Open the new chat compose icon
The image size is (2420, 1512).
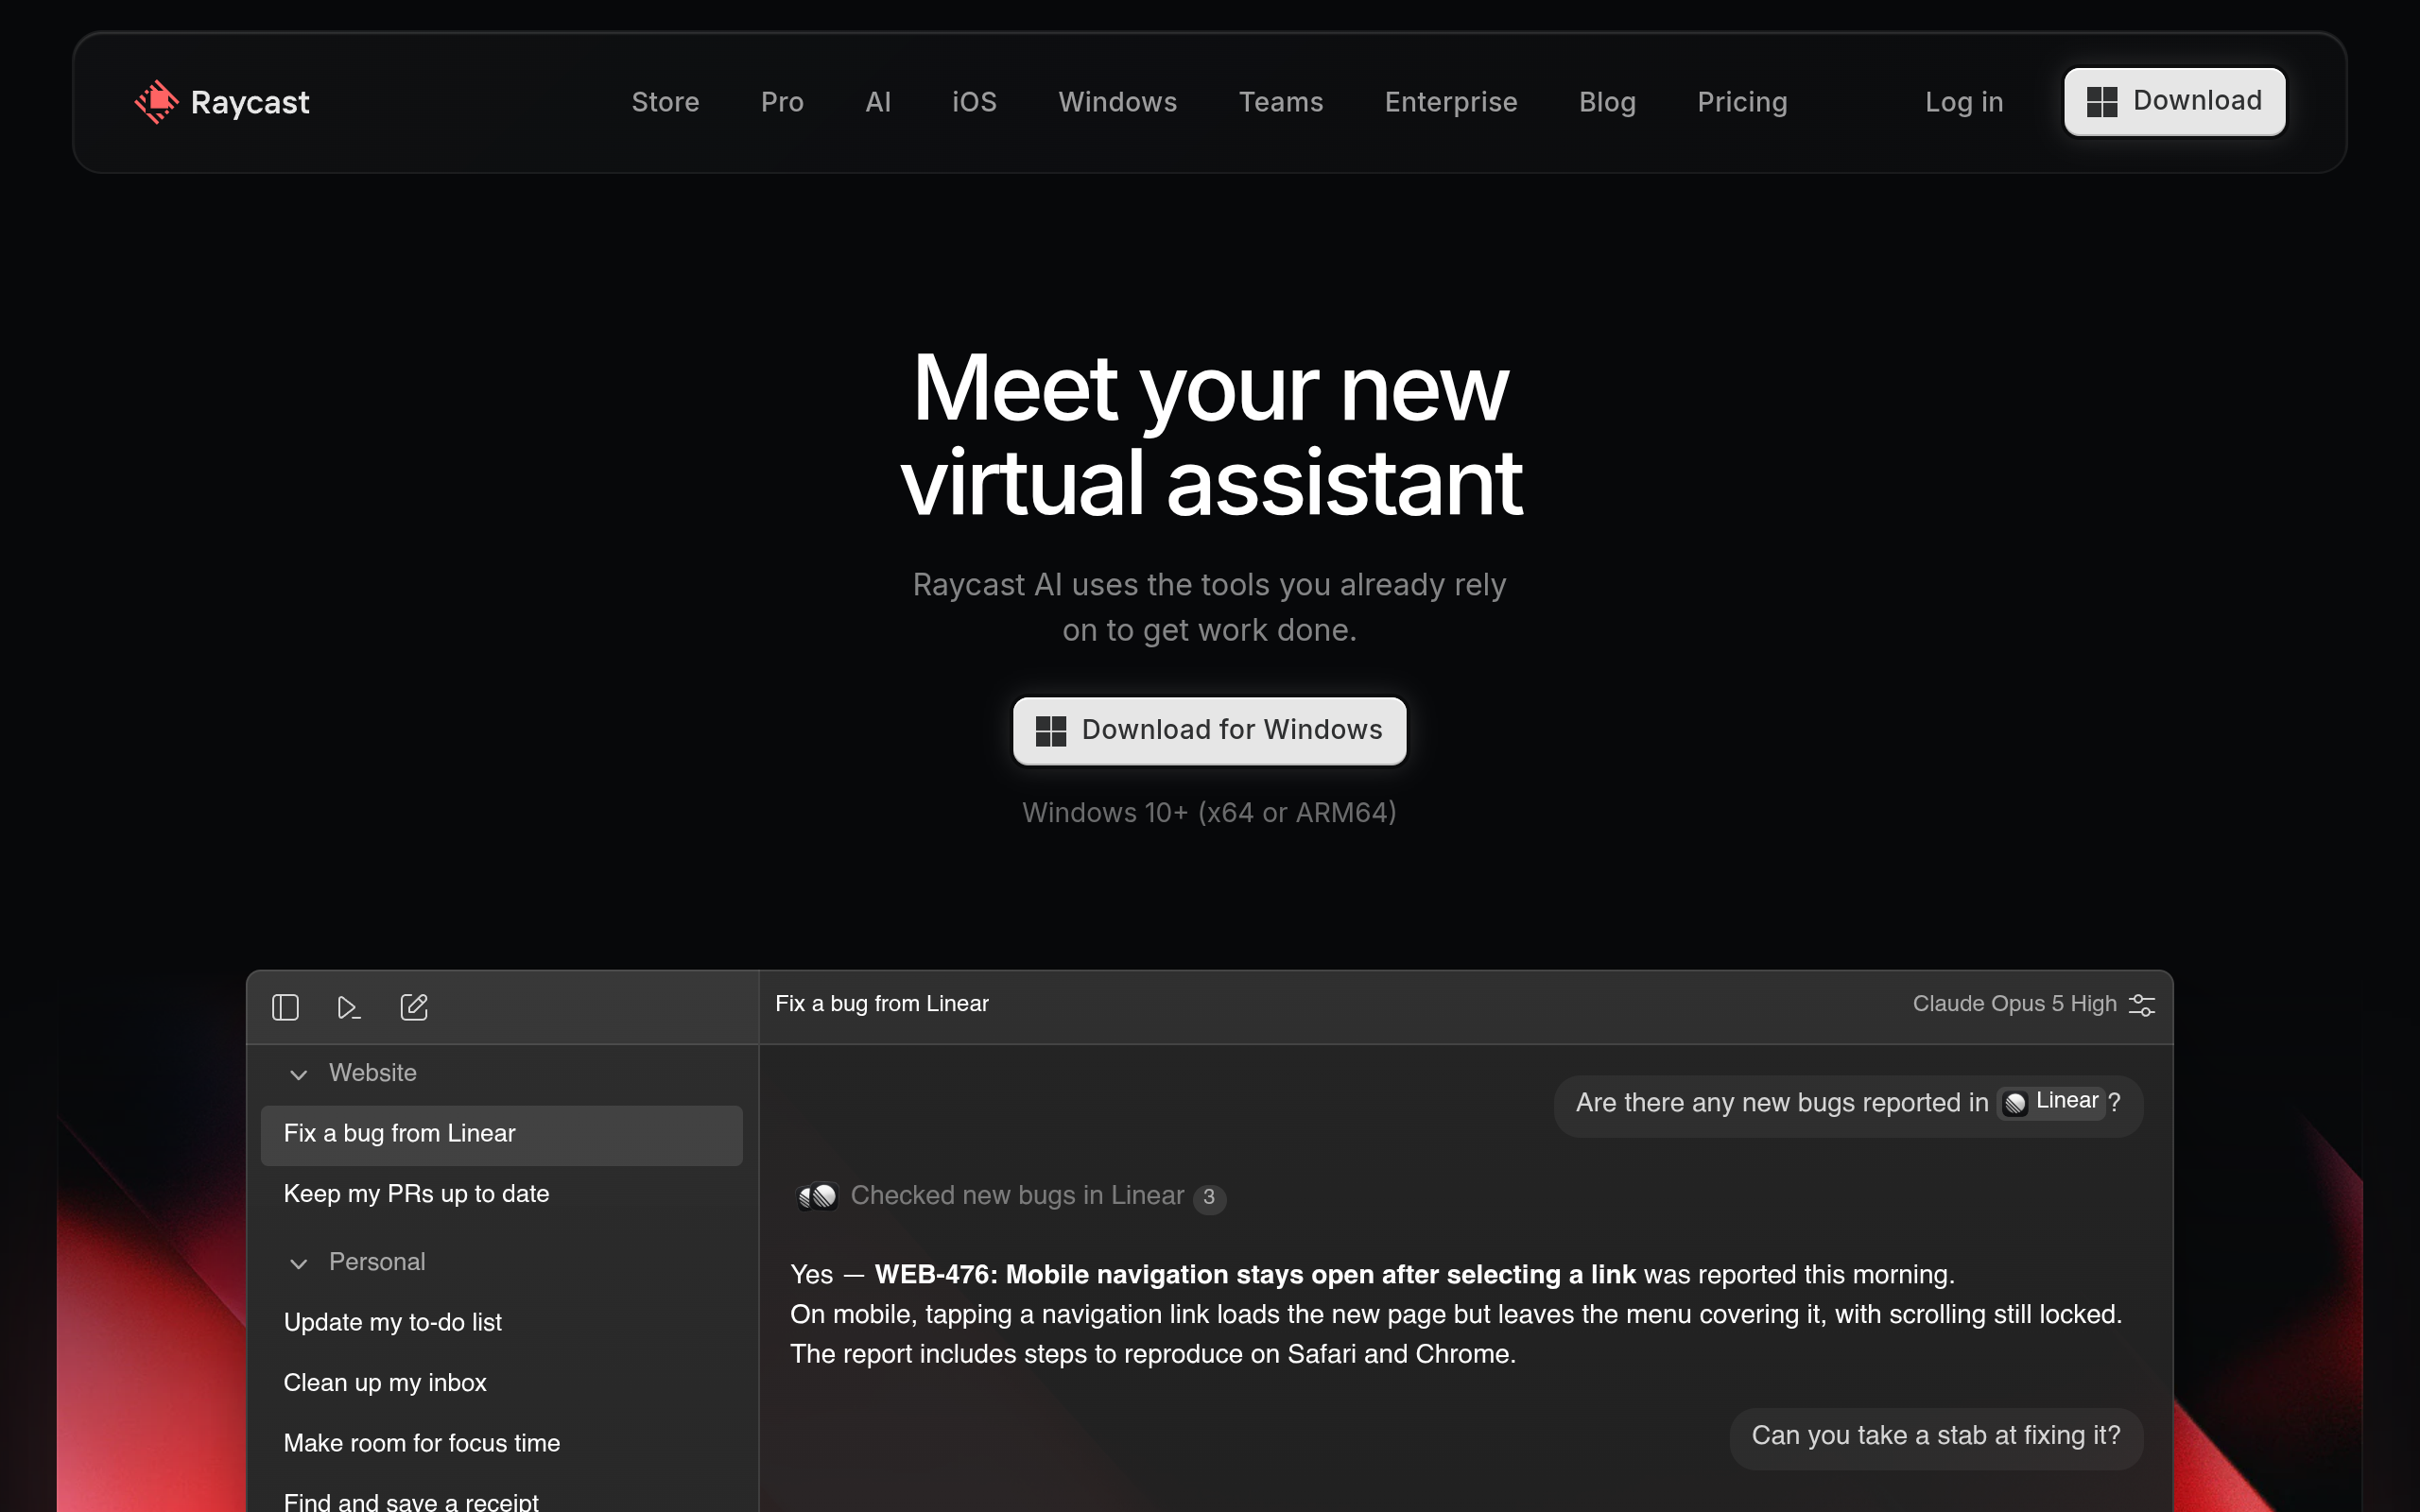tap(414, 1007)
